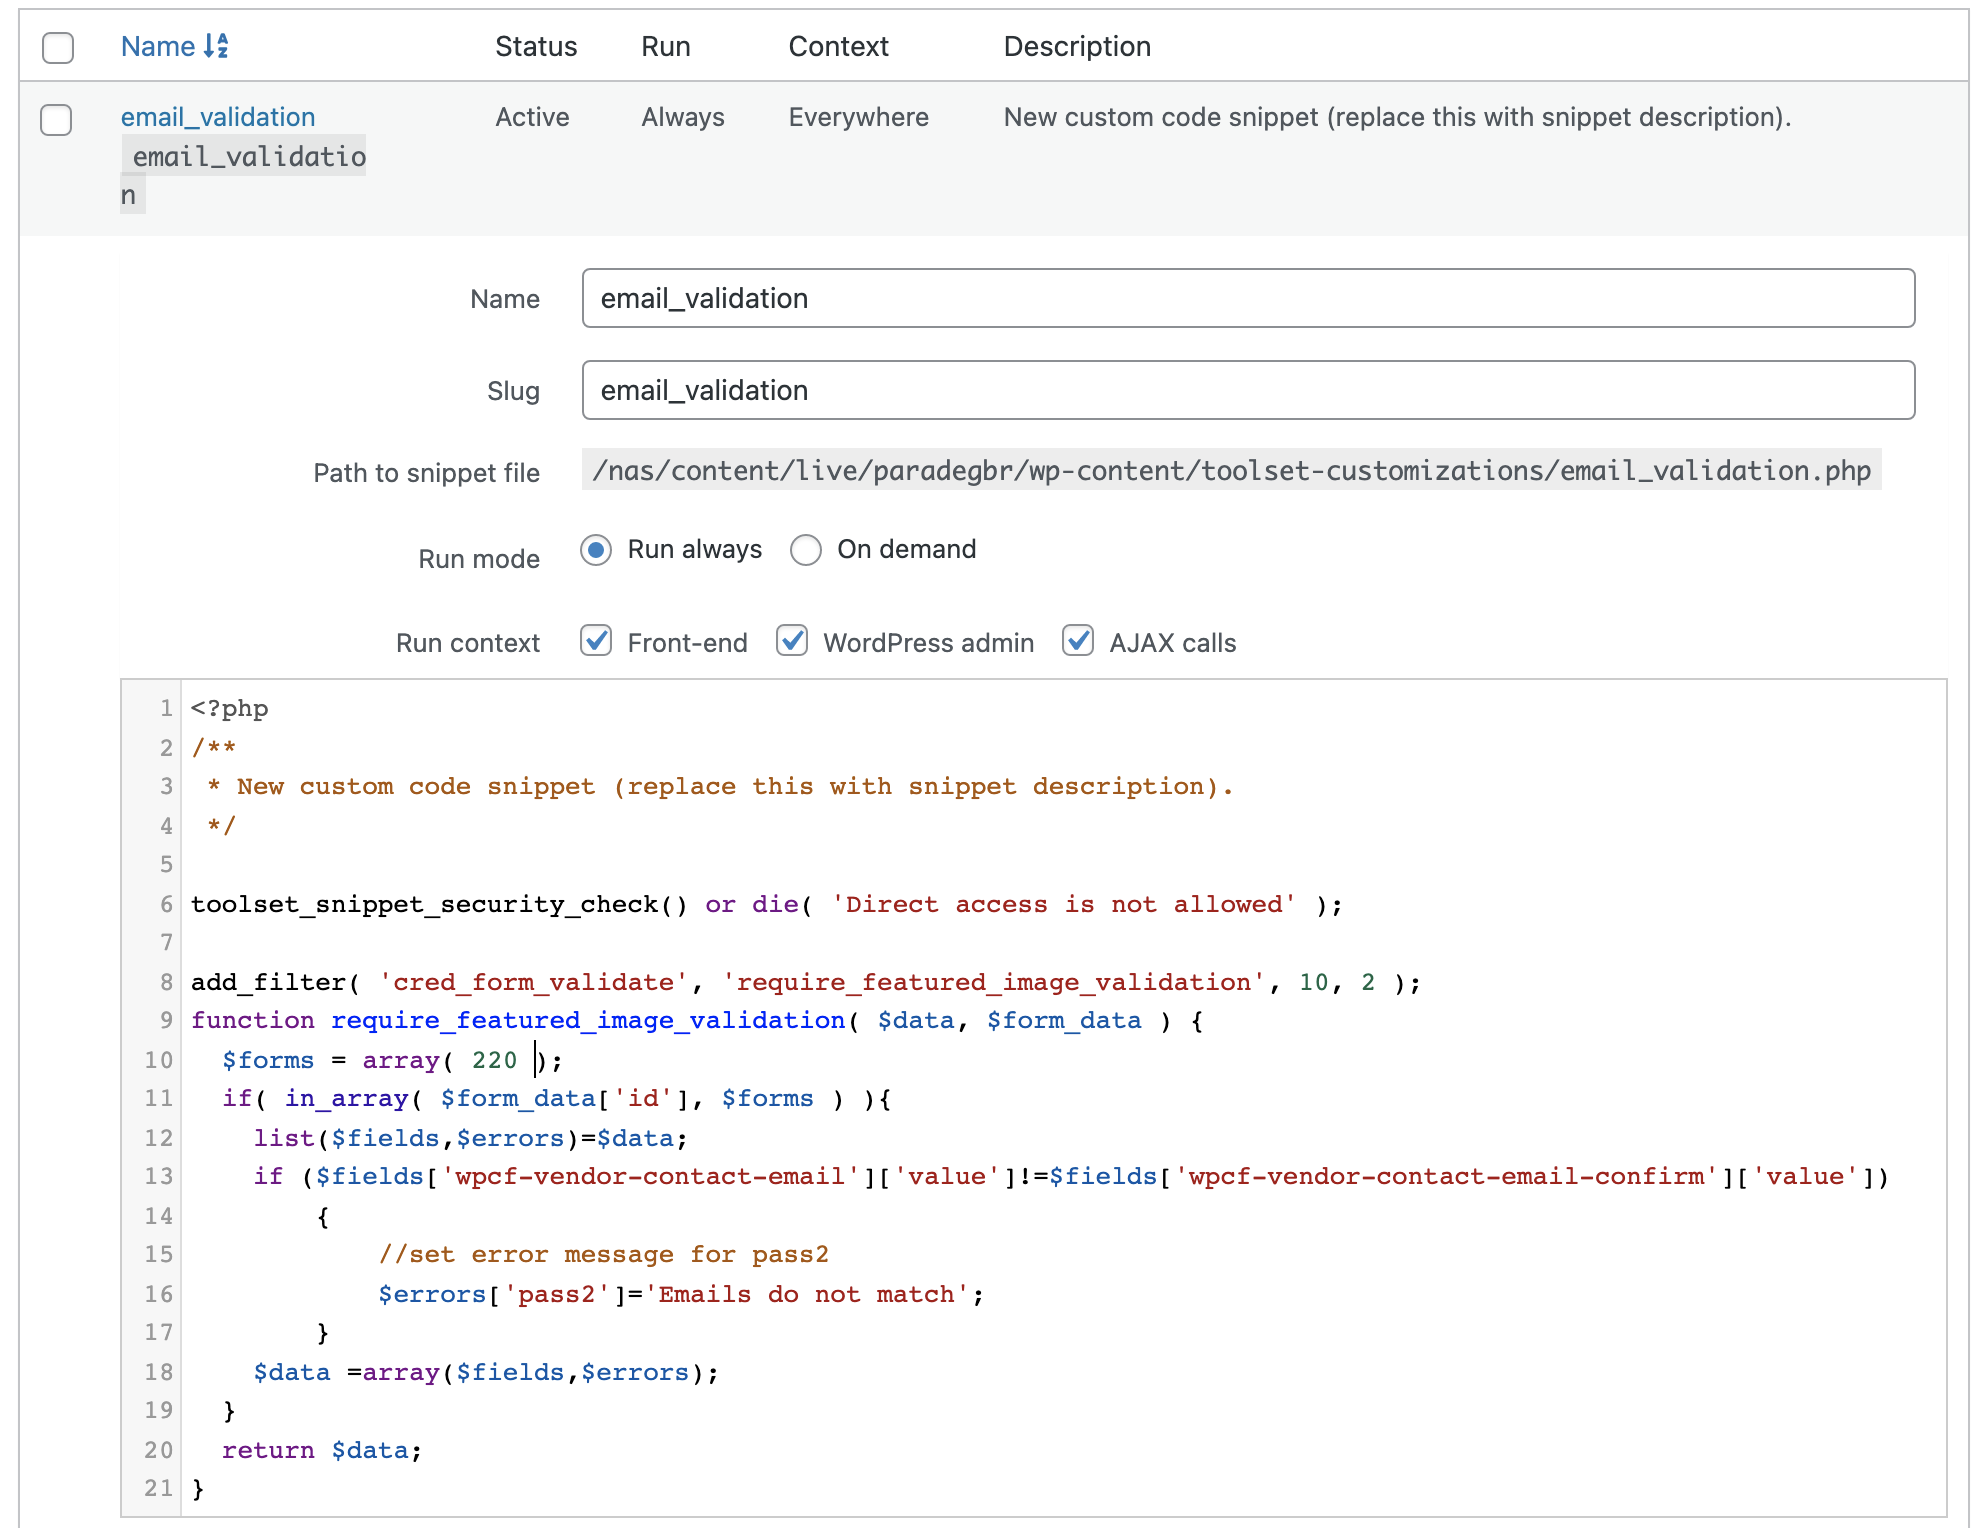This screenshot has height=1528, width=1984.
Task: Click the $data =array($fields,$errors) line
Action: (486, 1372)
